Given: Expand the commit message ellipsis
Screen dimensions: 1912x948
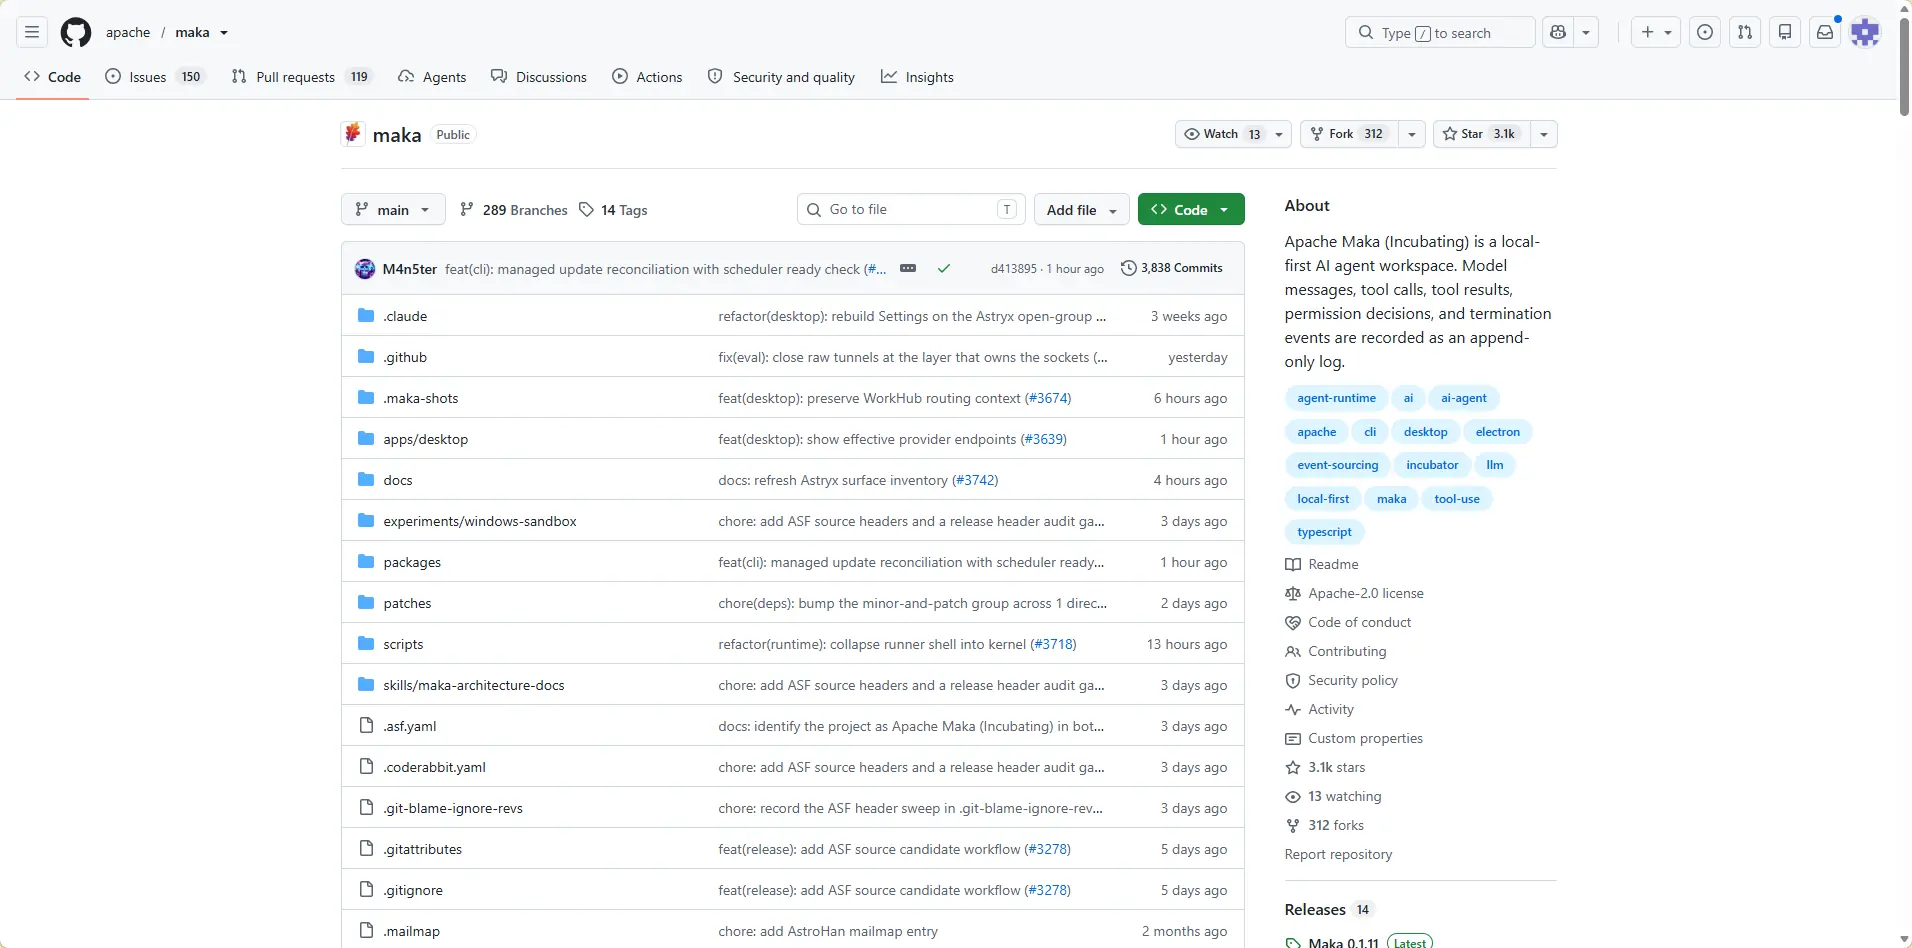Looking at the screenshot, I should [x=908, y=268].
